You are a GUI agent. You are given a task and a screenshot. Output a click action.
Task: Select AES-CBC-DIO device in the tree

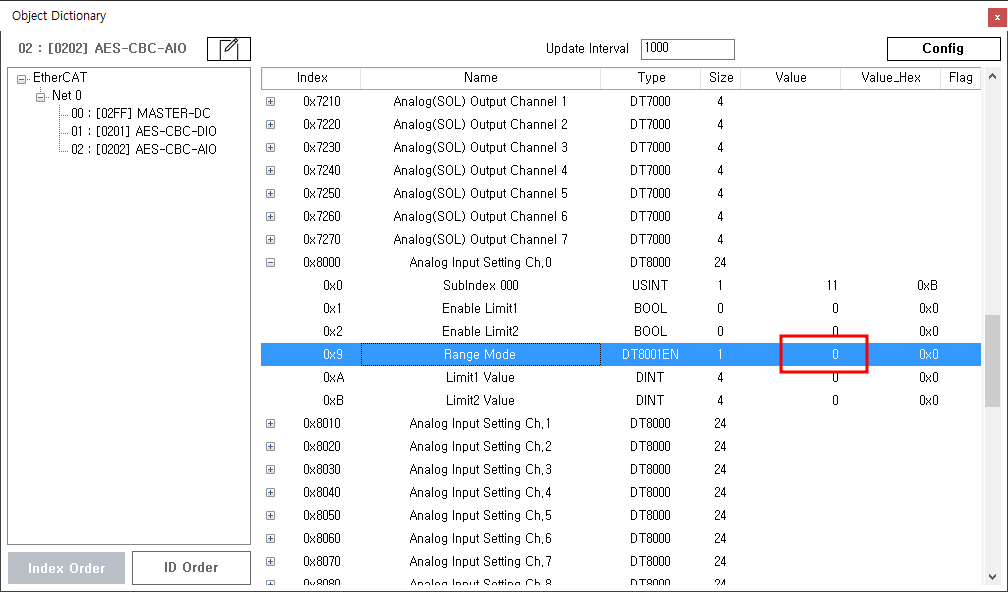click(x=143, y=131)
